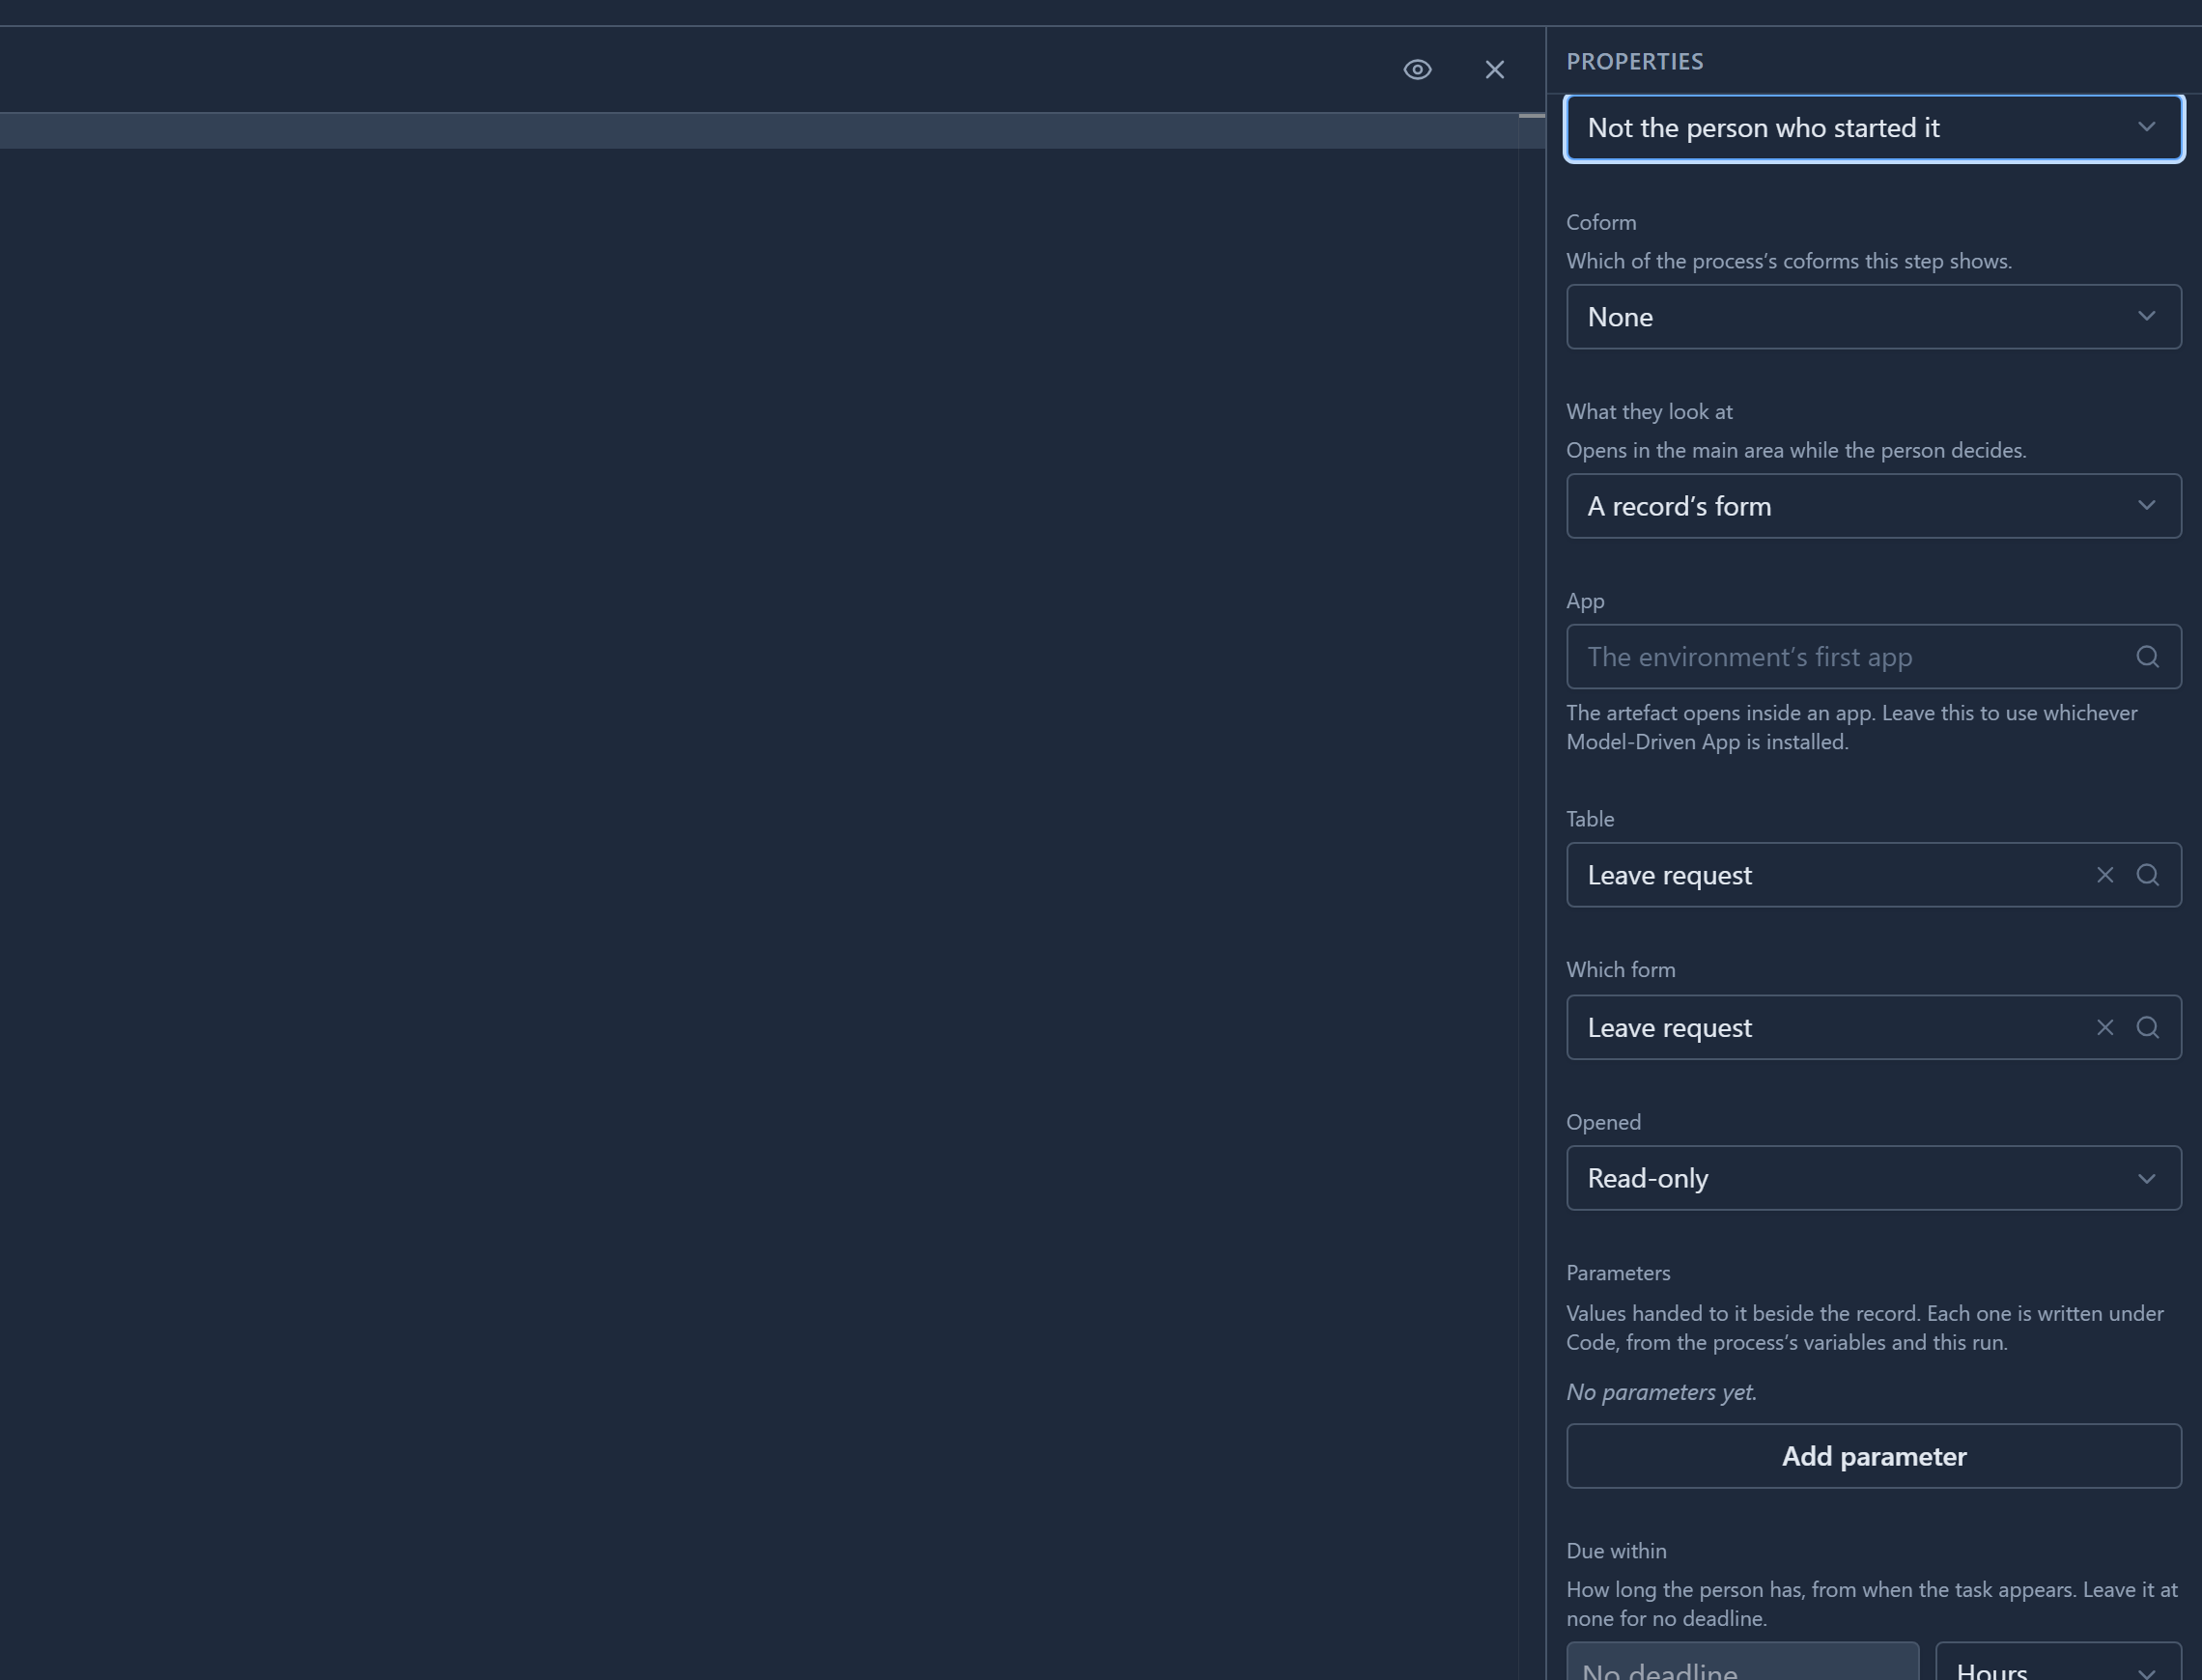Click the Which form field showing Leave request
2202x1680 pixels.
click(1873, 1027)
